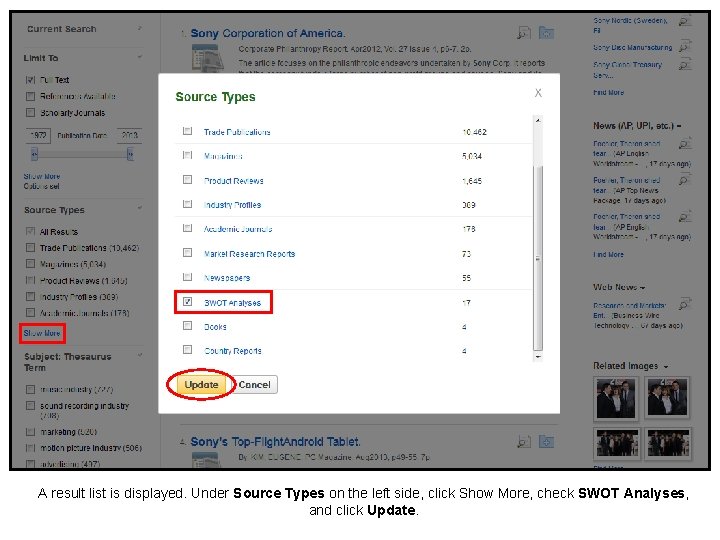720x540 pixels.
Task: Open second thumbnail in top Related Images row
Action: [x=667, y=398]
